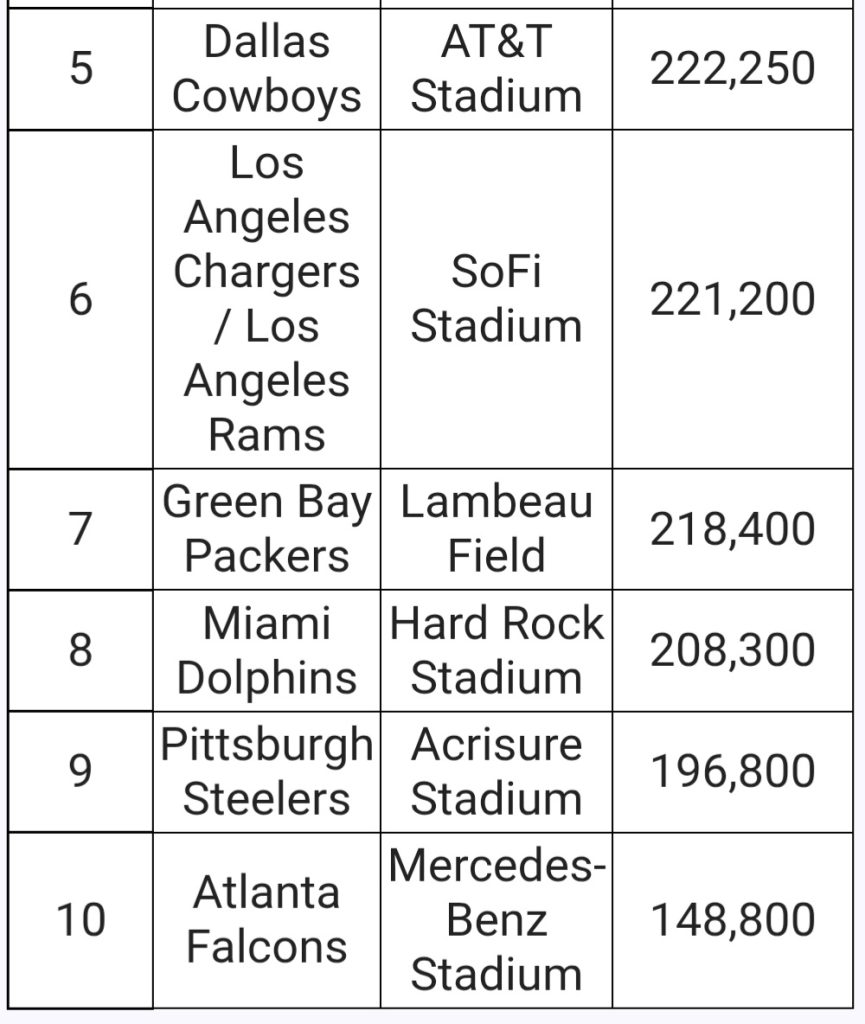Select the Los Angeles Chargers / Rams cell
The width and height of the screenshot is (865, 1024).
pyautogui.click(x=266, y=299)
